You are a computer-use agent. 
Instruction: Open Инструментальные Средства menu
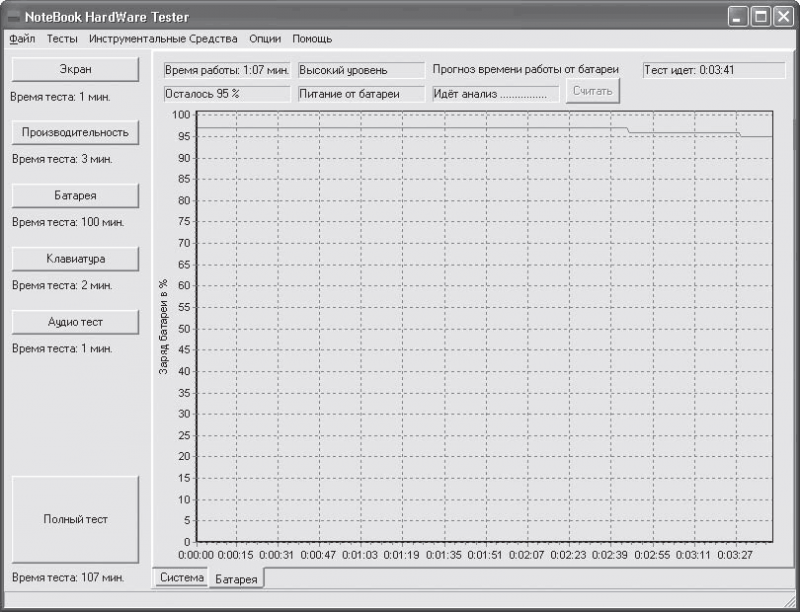pos(163,39)
